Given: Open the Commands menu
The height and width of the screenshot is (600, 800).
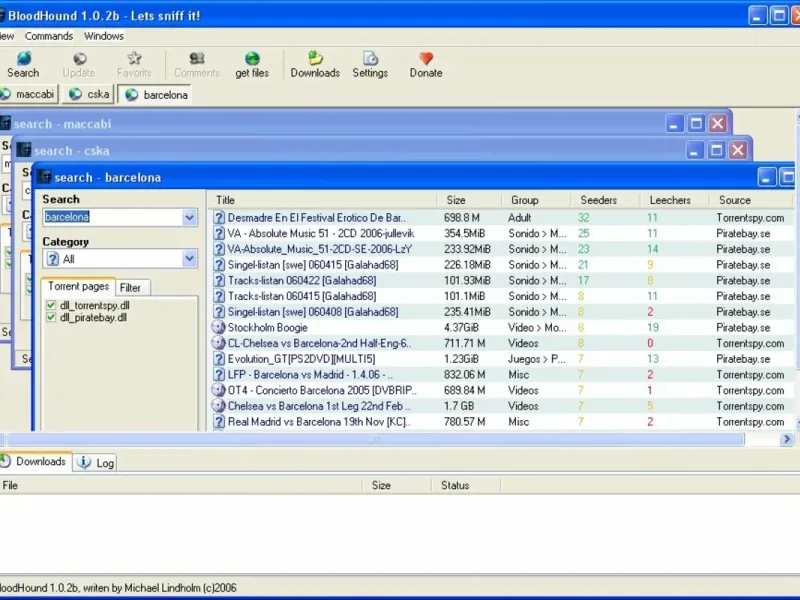Looking at the screenshot, I should pyautogui.click(x=49, y=36).
